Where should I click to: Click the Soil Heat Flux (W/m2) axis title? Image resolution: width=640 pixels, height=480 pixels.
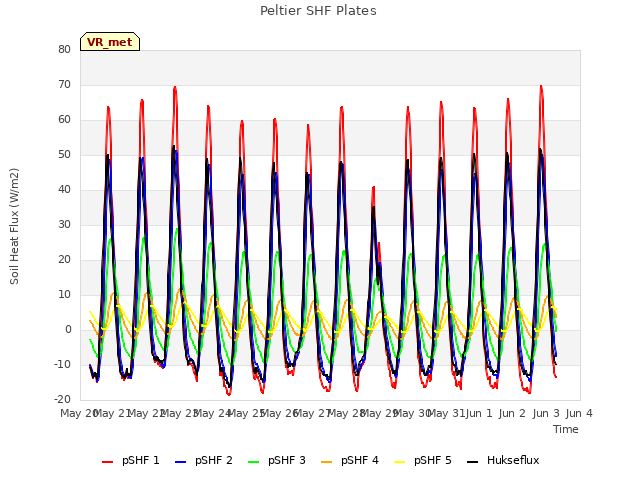(14, 226)
